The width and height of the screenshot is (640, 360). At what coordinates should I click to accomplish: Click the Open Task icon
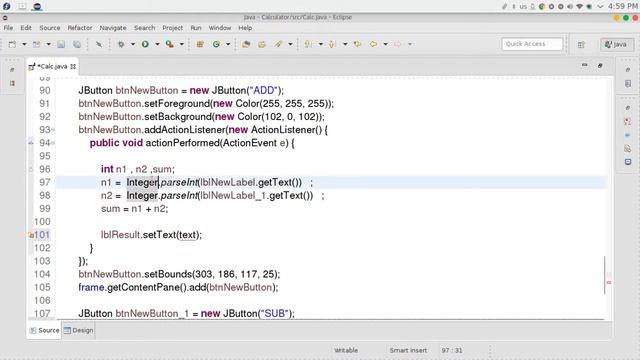(x=262, y=44)
